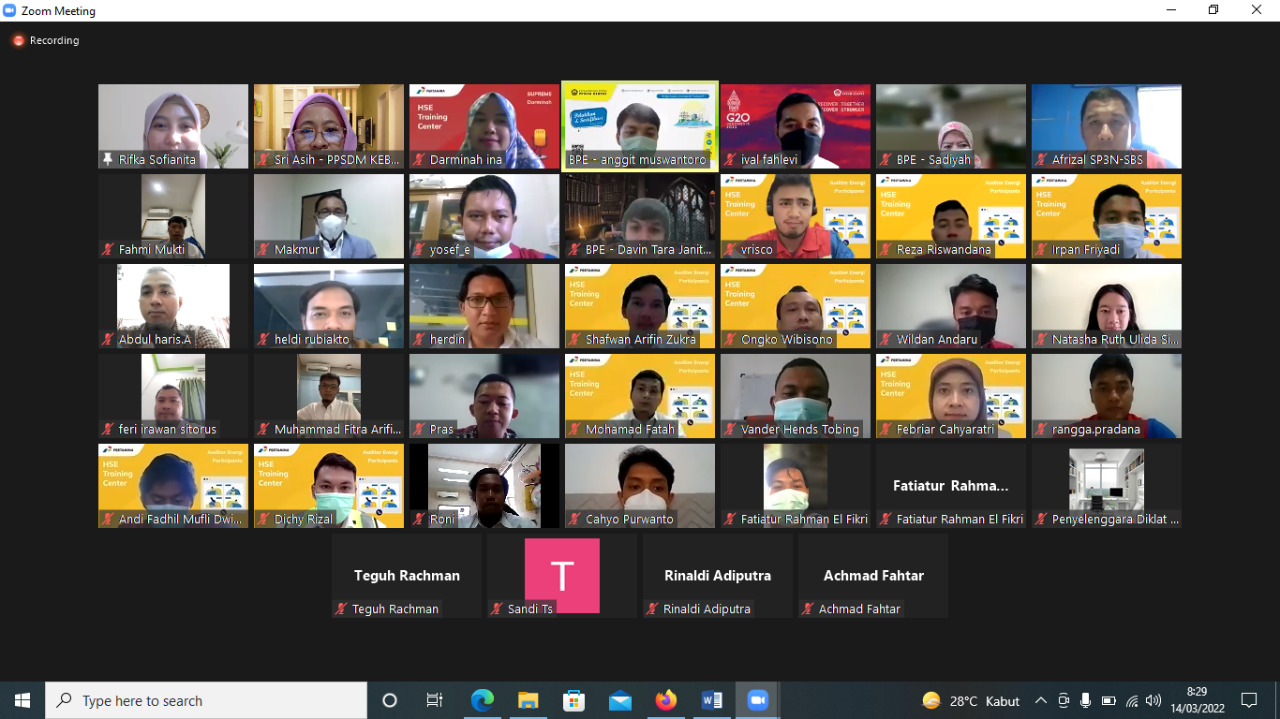
Task: Click muted microphone icon next to Sandi Ts
Action: [497, 609]
